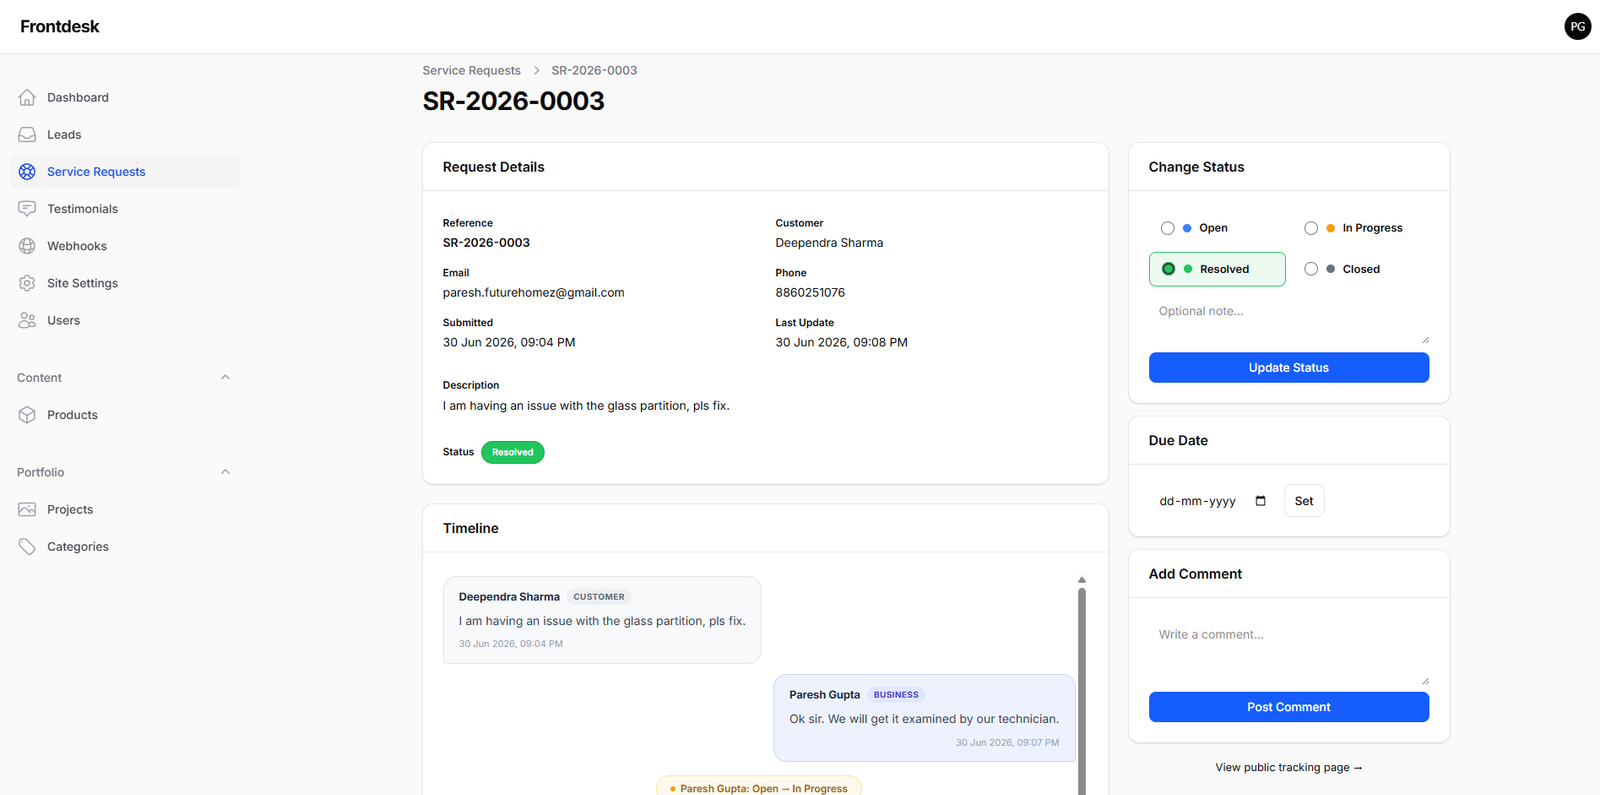Click the Service Requests breadcrumb link
1600x795 pixels.
[471, 70]
